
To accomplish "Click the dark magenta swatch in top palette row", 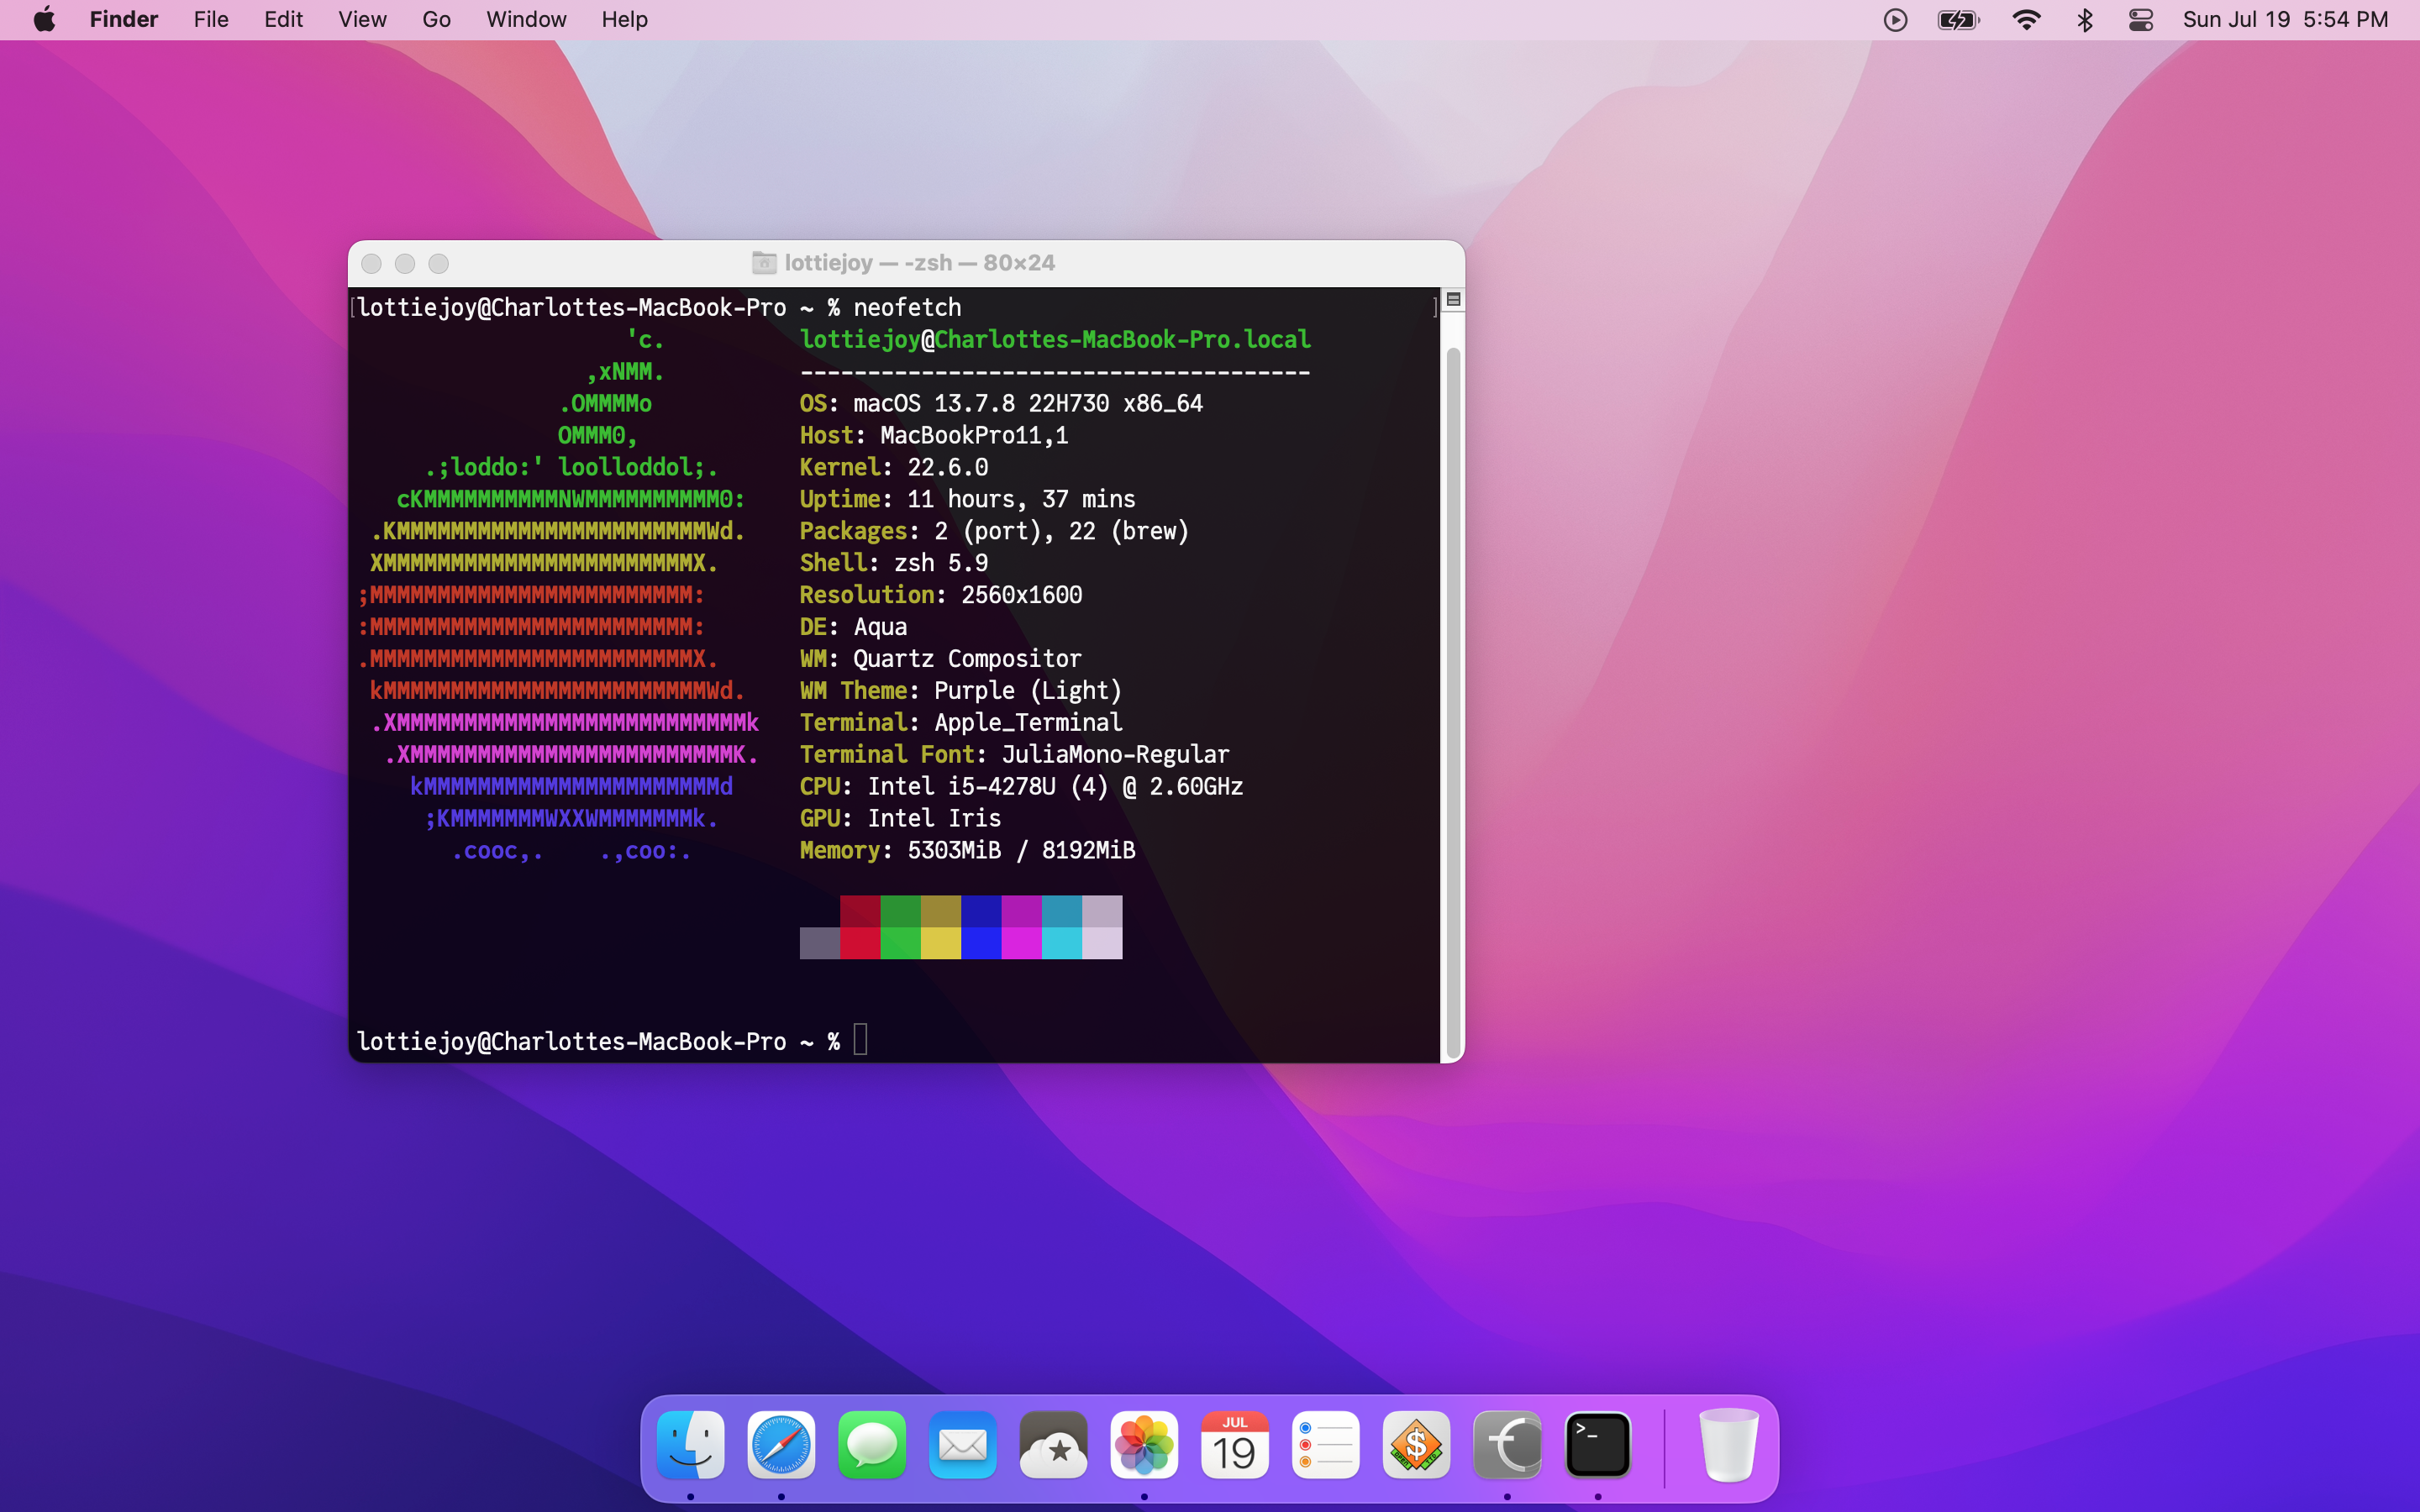I will [1021, 911].
